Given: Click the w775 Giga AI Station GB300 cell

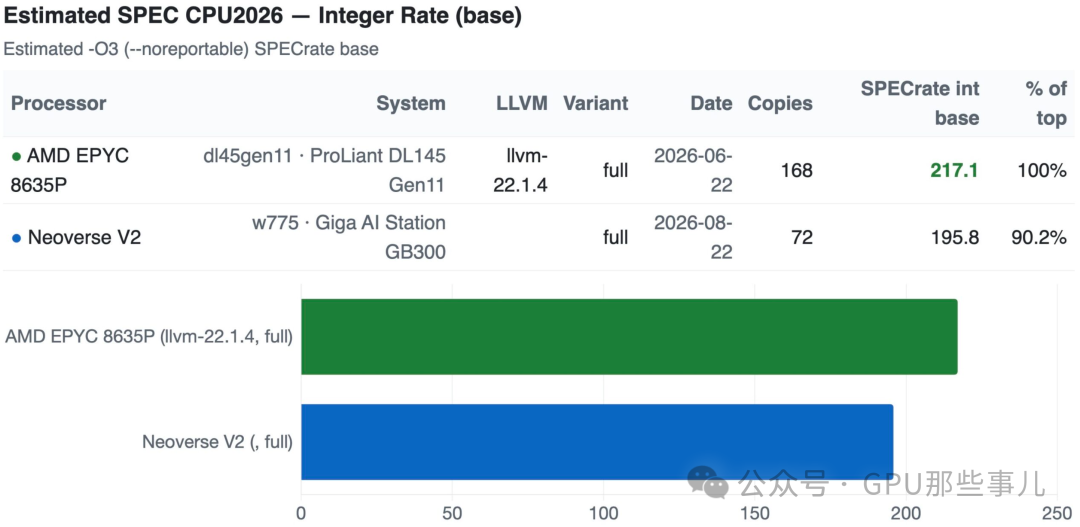Looking at the screenshot, I should (x=349, y=238).
